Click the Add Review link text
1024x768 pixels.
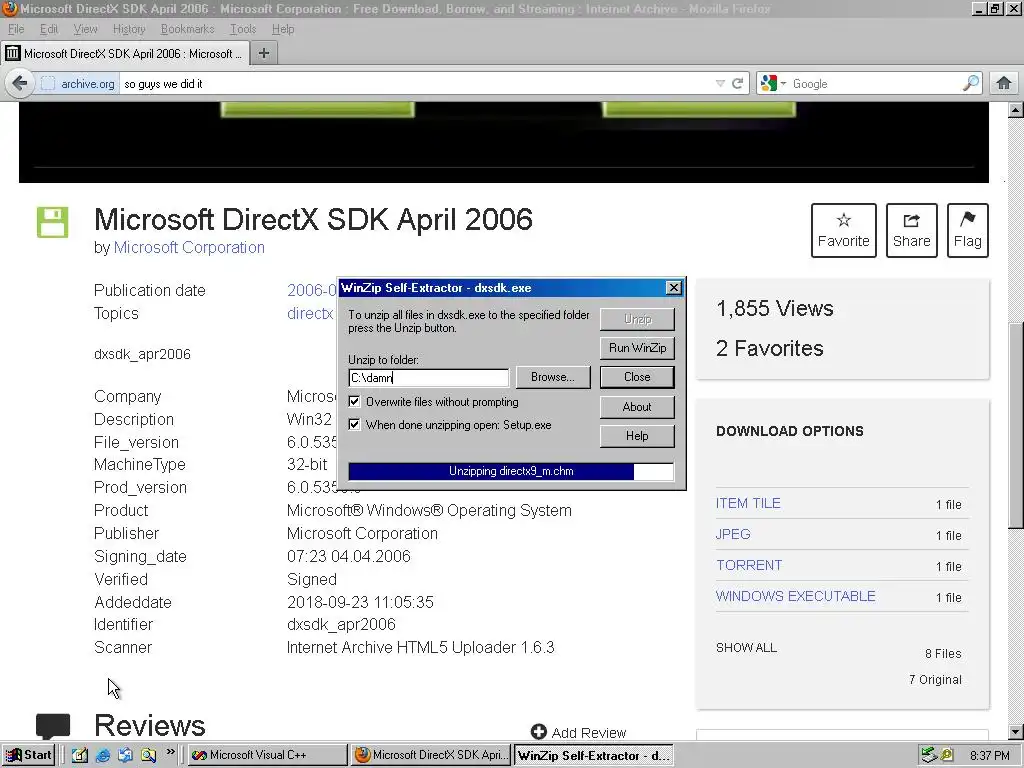pos(588,733)
